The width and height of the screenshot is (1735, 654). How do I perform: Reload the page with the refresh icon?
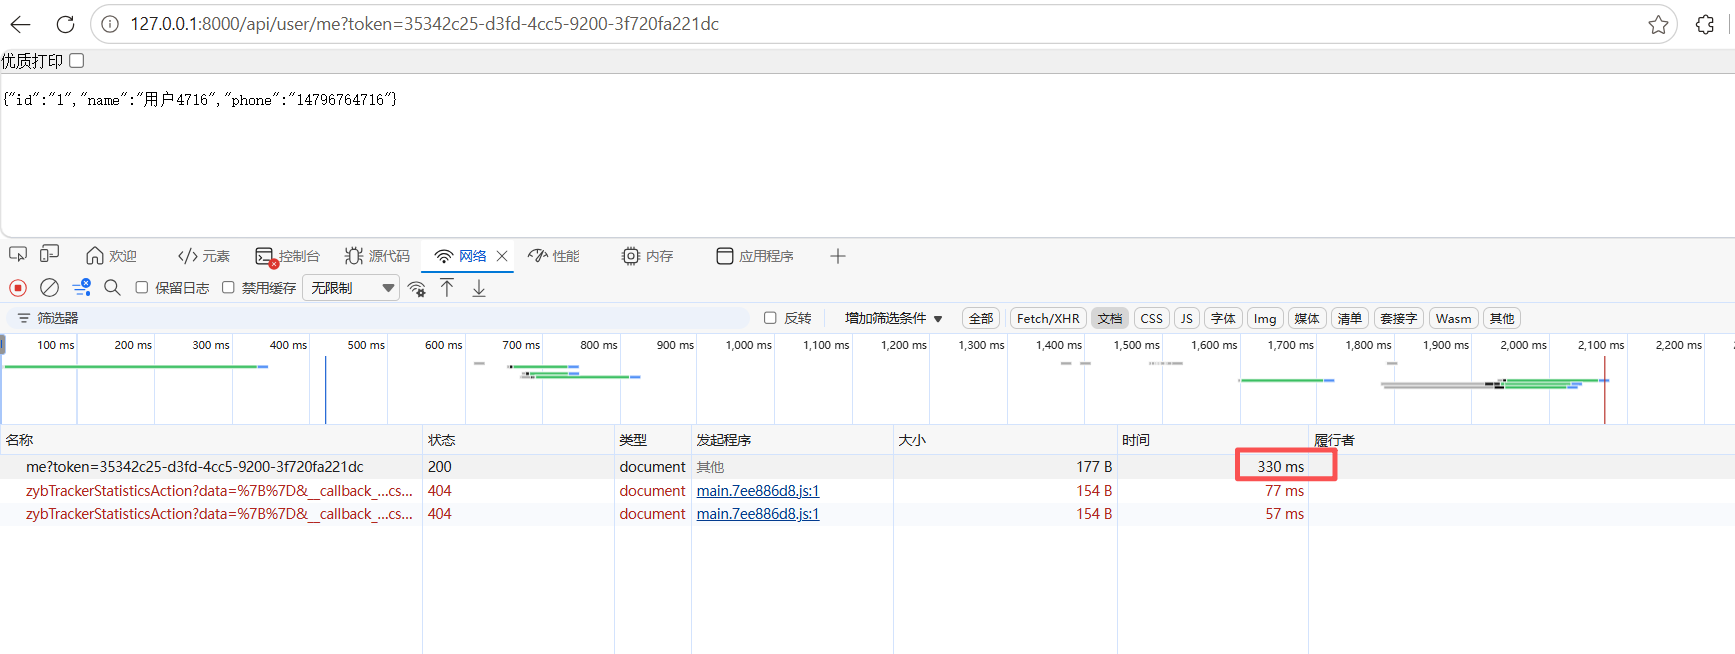tap(65, 24)
